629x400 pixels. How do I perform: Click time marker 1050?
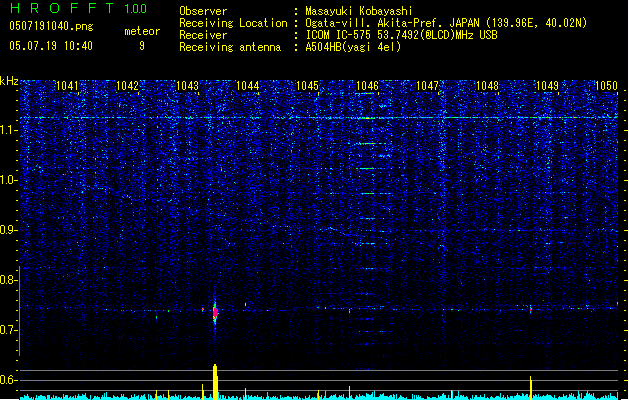[x=606, y=86]
